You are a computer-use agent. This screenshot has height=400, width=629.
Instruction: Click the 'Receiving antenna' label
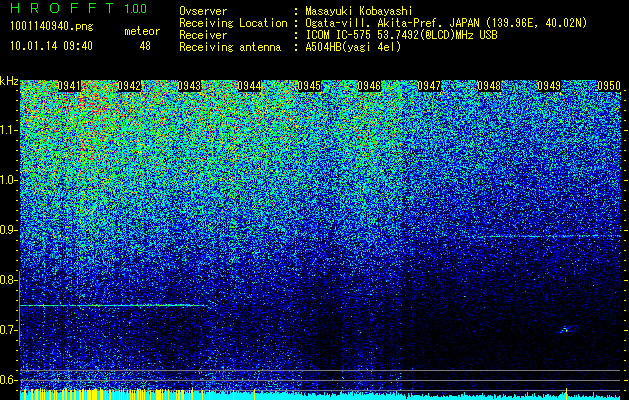(230, 47)
